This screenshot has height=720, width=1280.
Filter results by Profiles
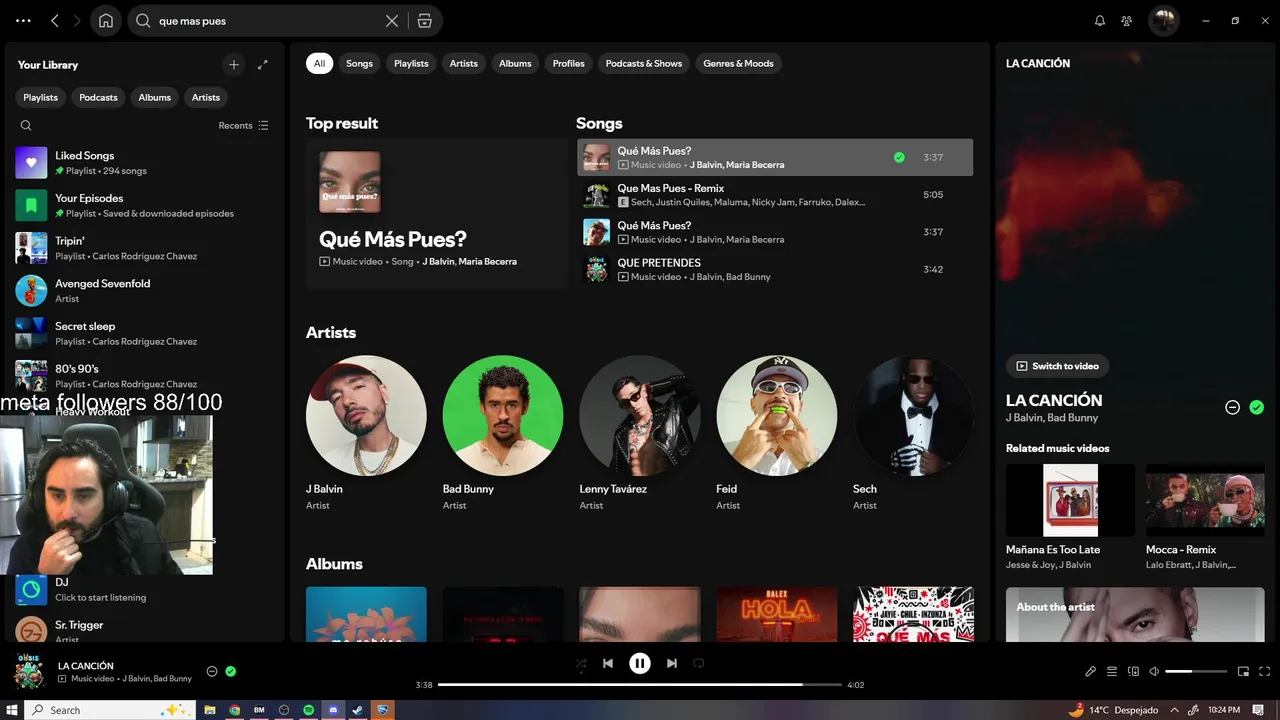click(569, 64)
